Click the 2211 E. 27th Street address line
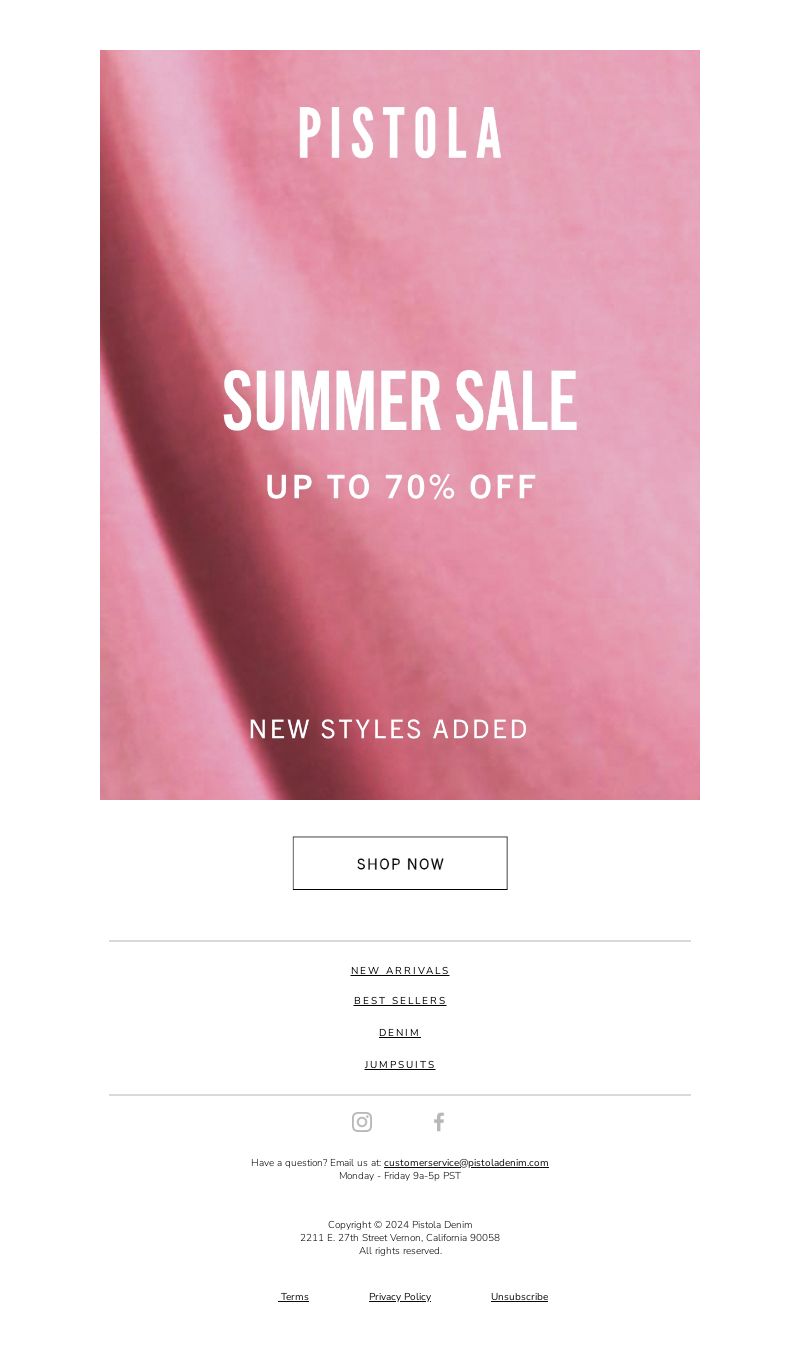Image resolution: width=800 pixels, height=1347 pixels. tap(400, 1238)
